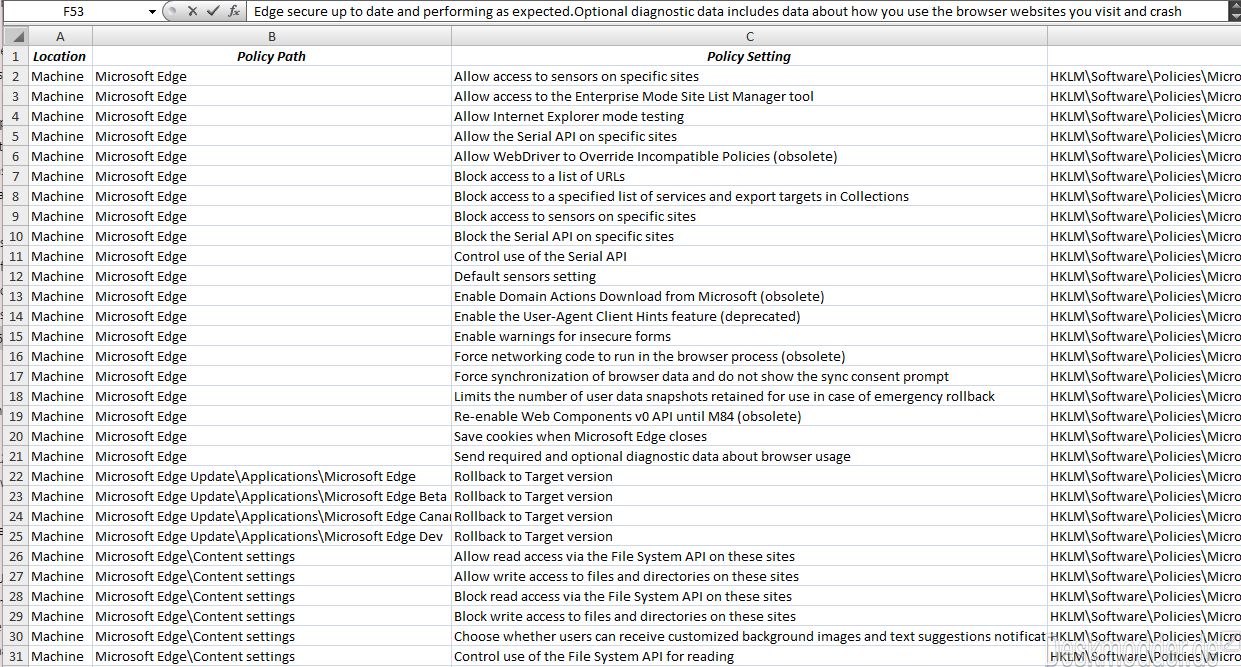Select column C header
The image size is (1241, 667).
749,37
